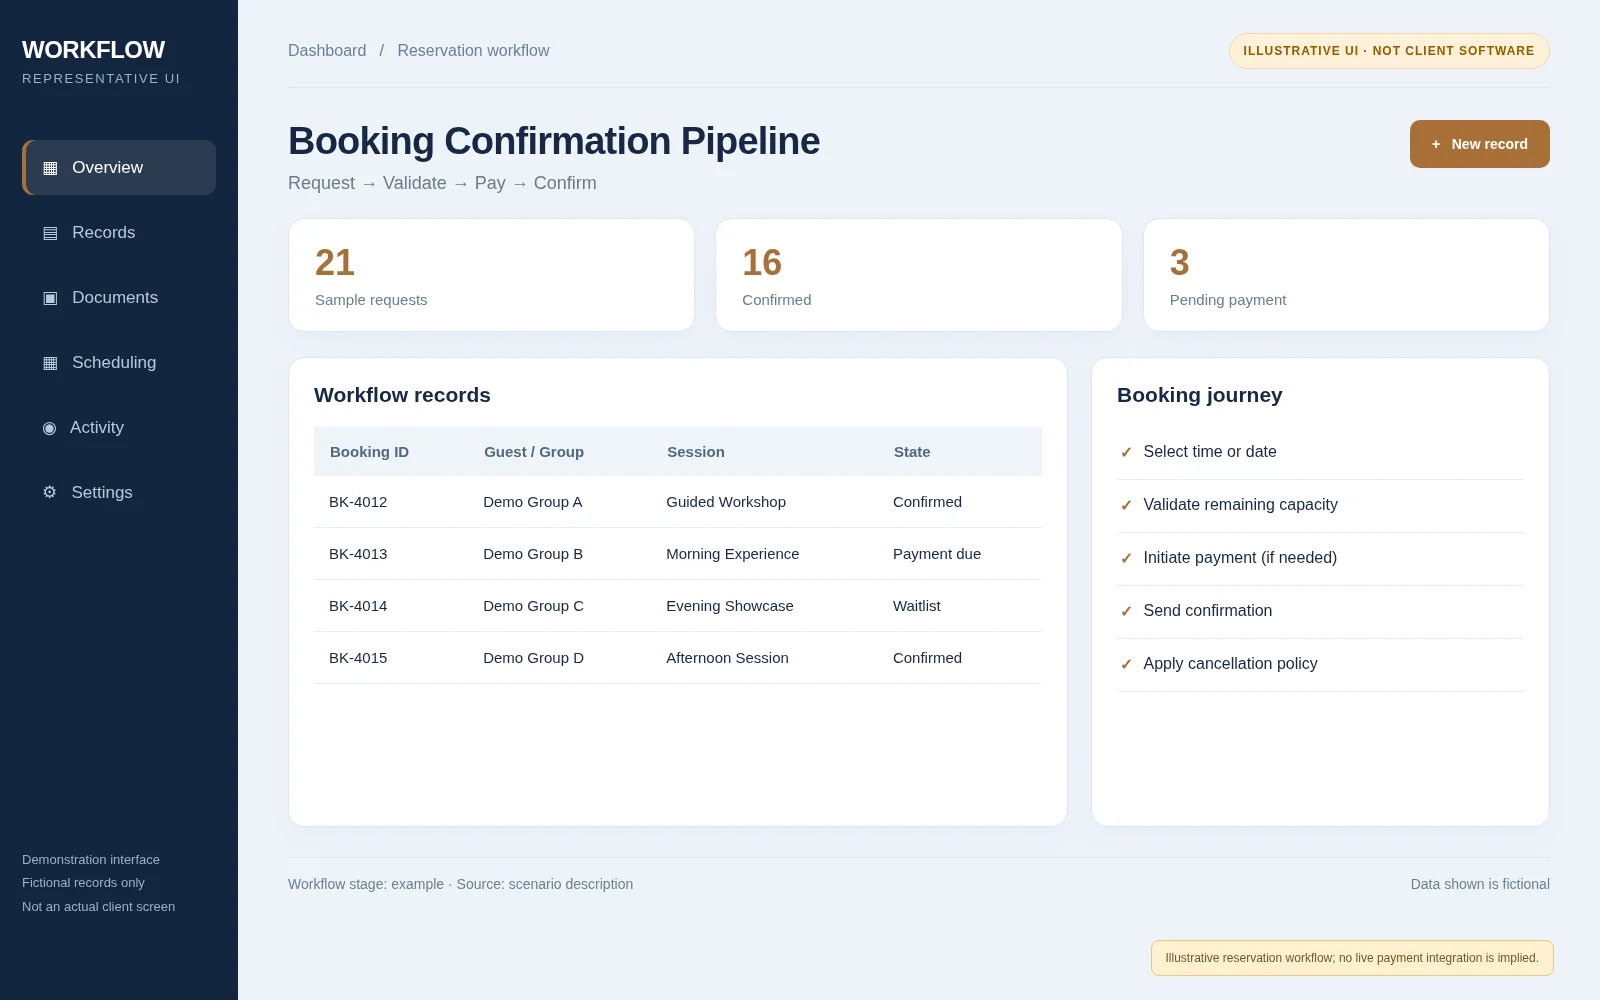The height and width of the screenshot is (1000, 1600).
Task: Click the no live payment integration notice
Action: click(x=1352, y=958)
